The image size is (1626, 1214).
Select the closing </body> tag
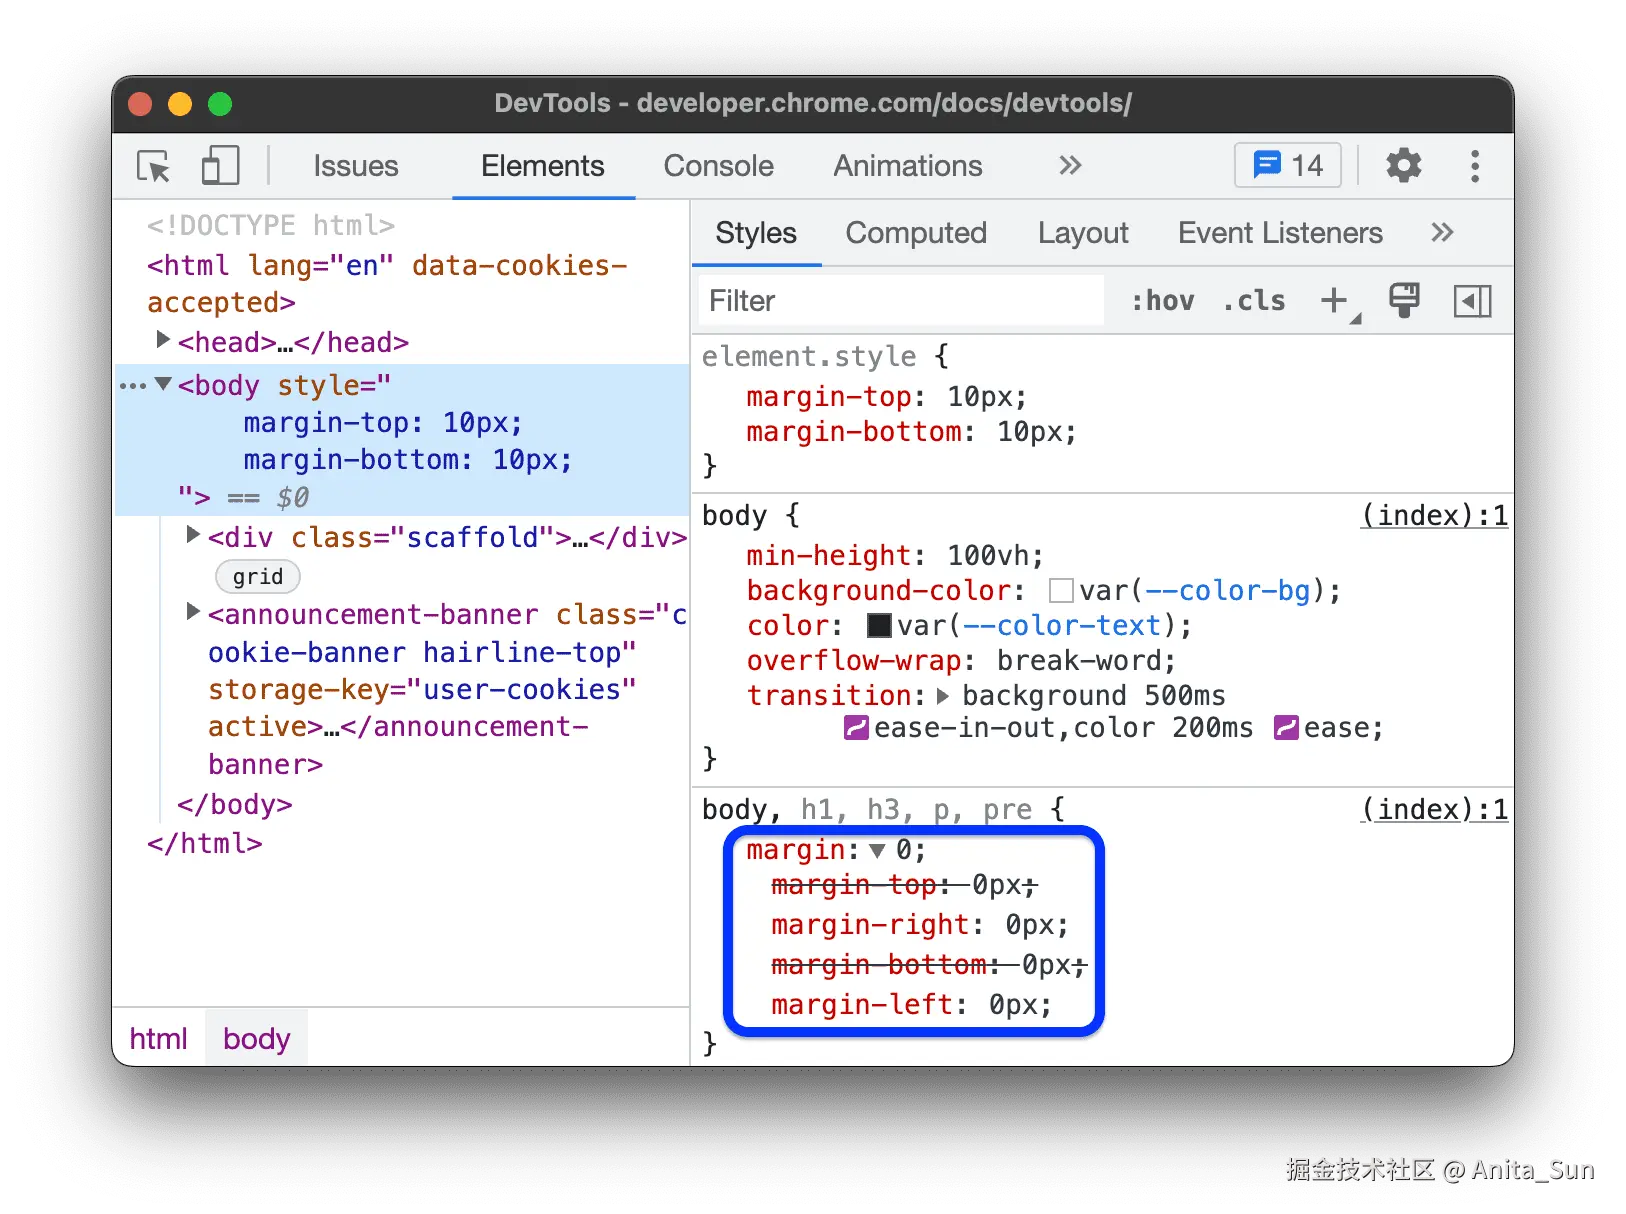coord(235,804)
